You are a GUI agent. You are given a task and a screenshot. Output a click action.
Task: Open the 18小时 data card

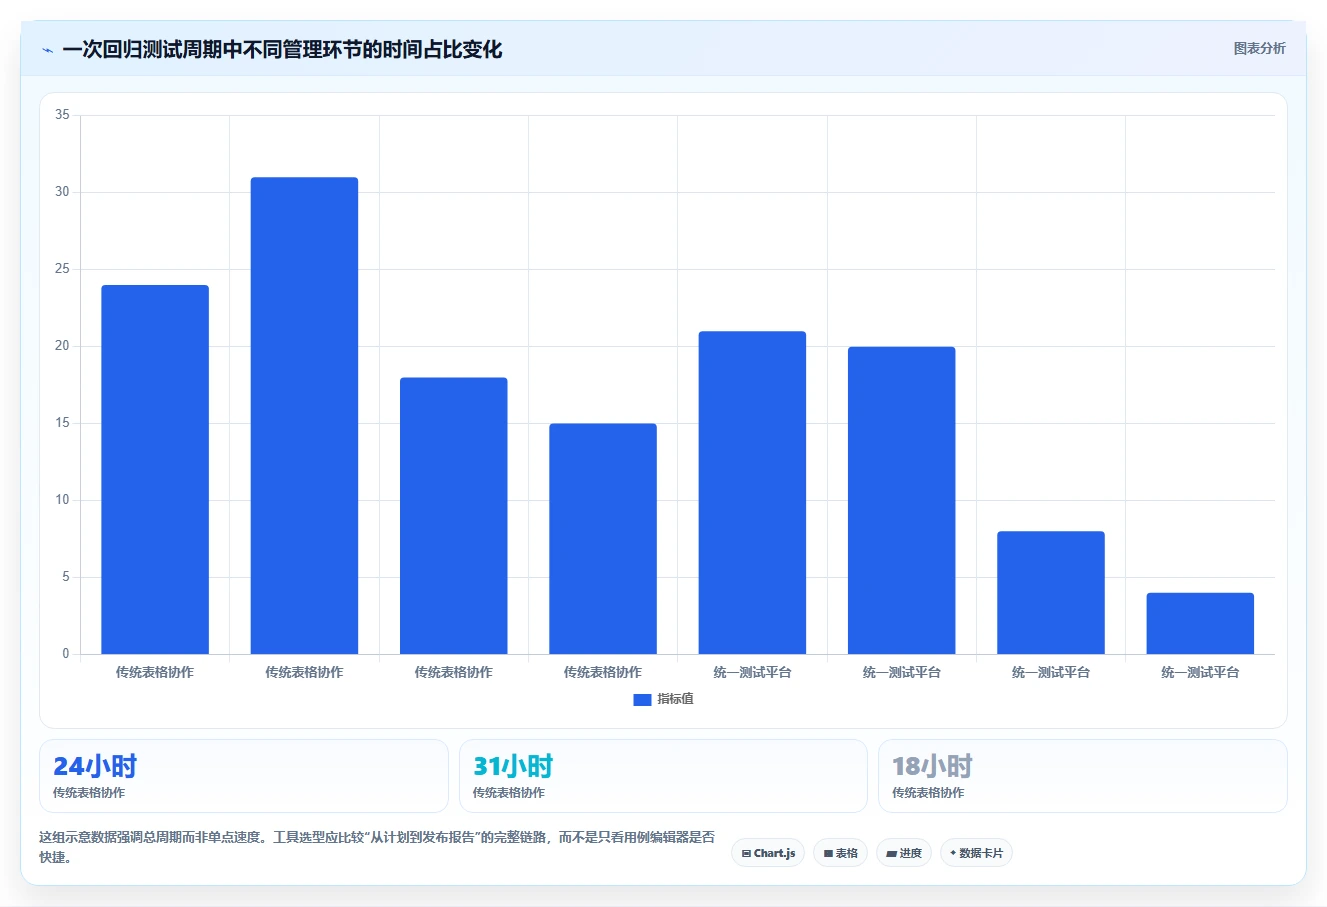(x=1083, y=776)
